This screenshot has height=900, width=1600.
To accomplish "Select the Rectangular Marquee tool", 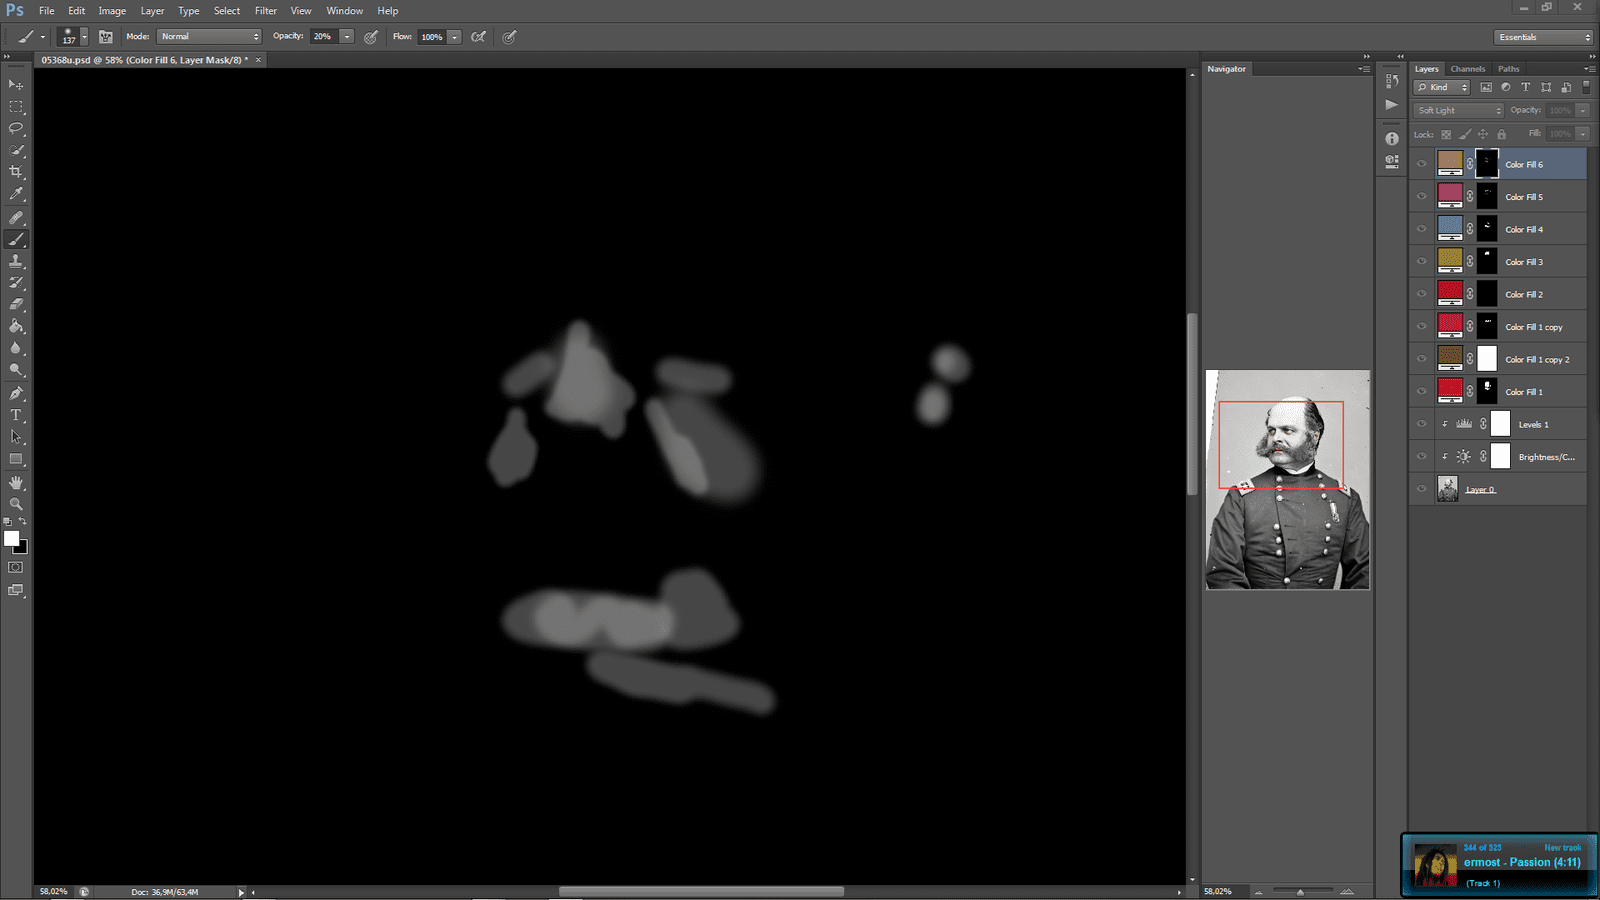I will [16, 107].
